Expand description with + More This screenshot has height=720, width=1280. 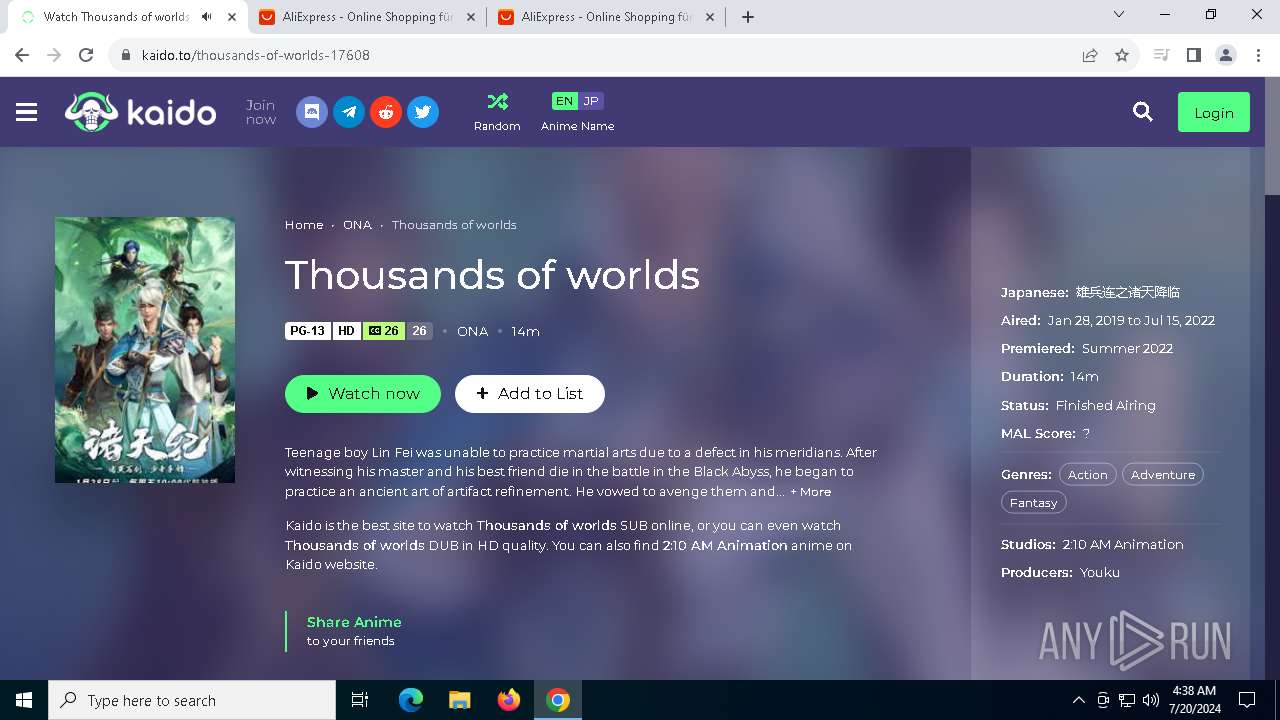click(811, 492)
